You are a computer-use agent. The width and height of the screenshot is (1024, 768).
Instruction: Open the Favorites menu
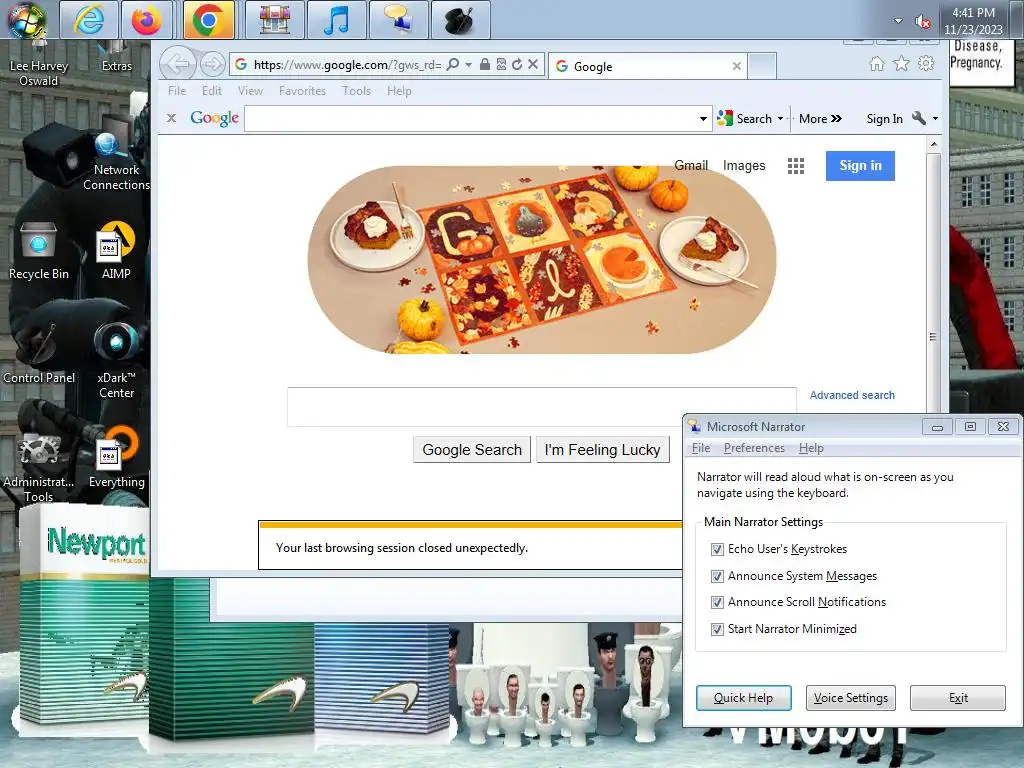pos(302,91)
